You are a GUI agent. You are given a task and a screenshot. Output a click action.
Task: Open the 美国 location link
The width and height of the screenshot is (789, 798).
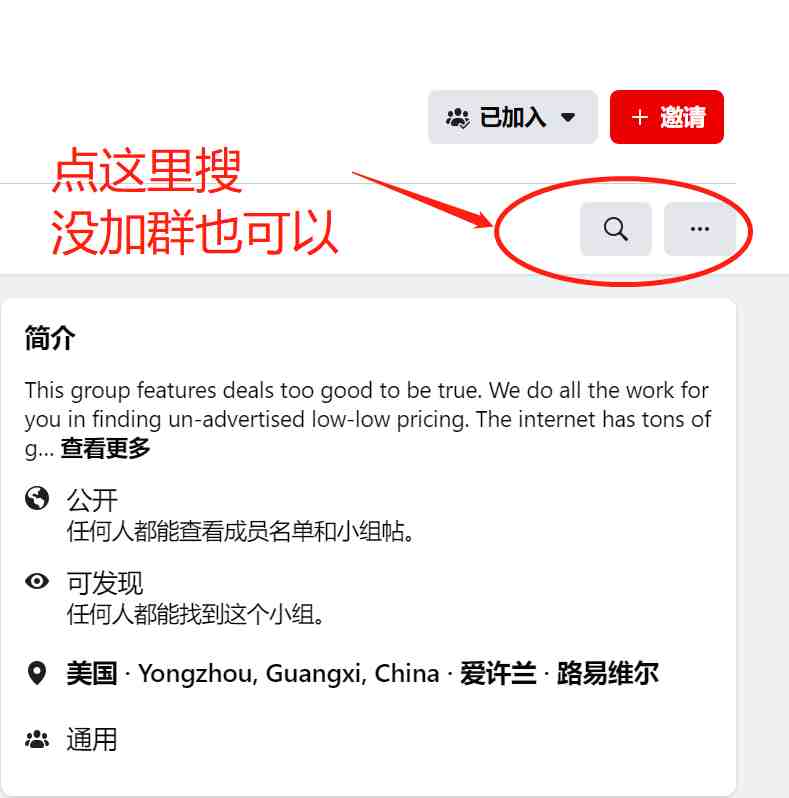click(x=92, y=673)
